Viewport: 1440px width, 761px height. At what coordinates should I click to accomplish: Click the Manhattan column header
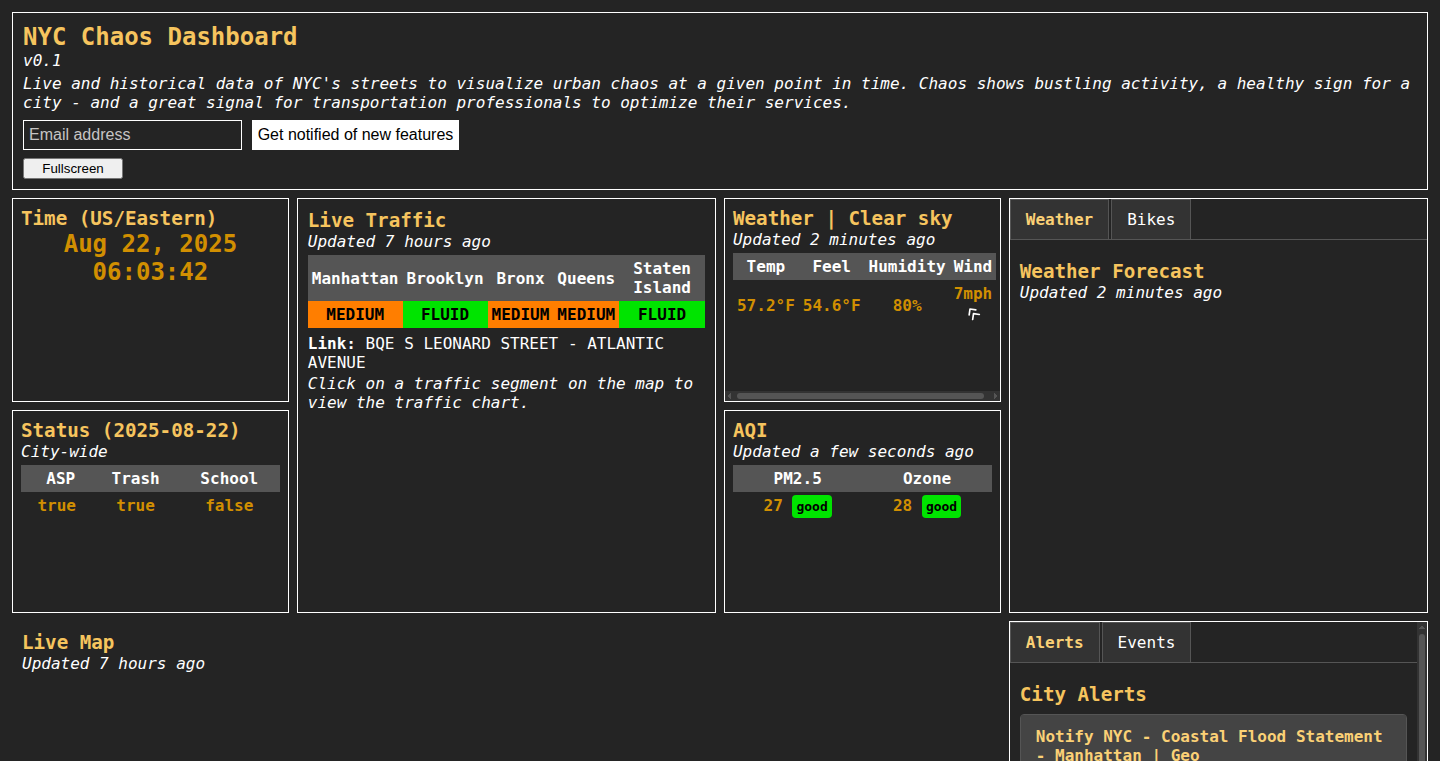tap(355, 278)
